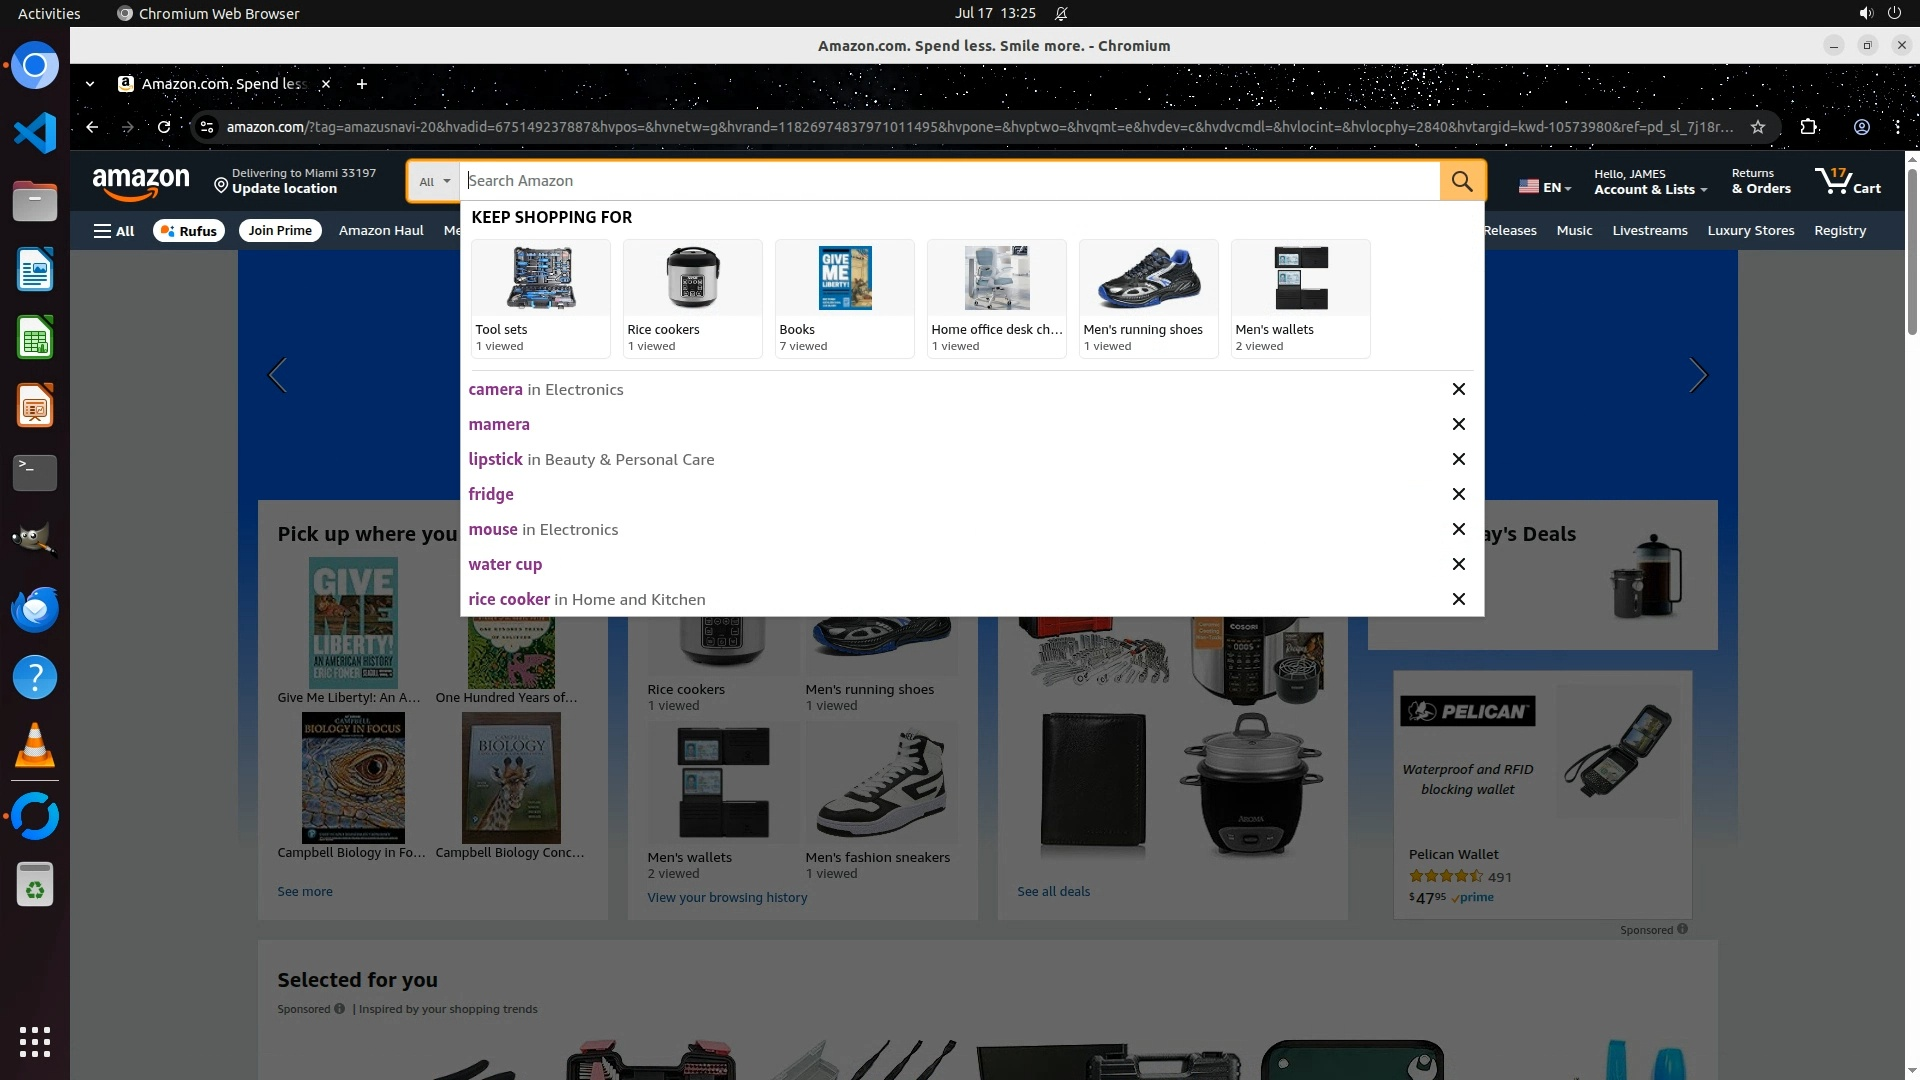This screenshot has width=1920, height=1080.
Task: Delete 'rice cooker' search suggestion
Action: 1458,599
